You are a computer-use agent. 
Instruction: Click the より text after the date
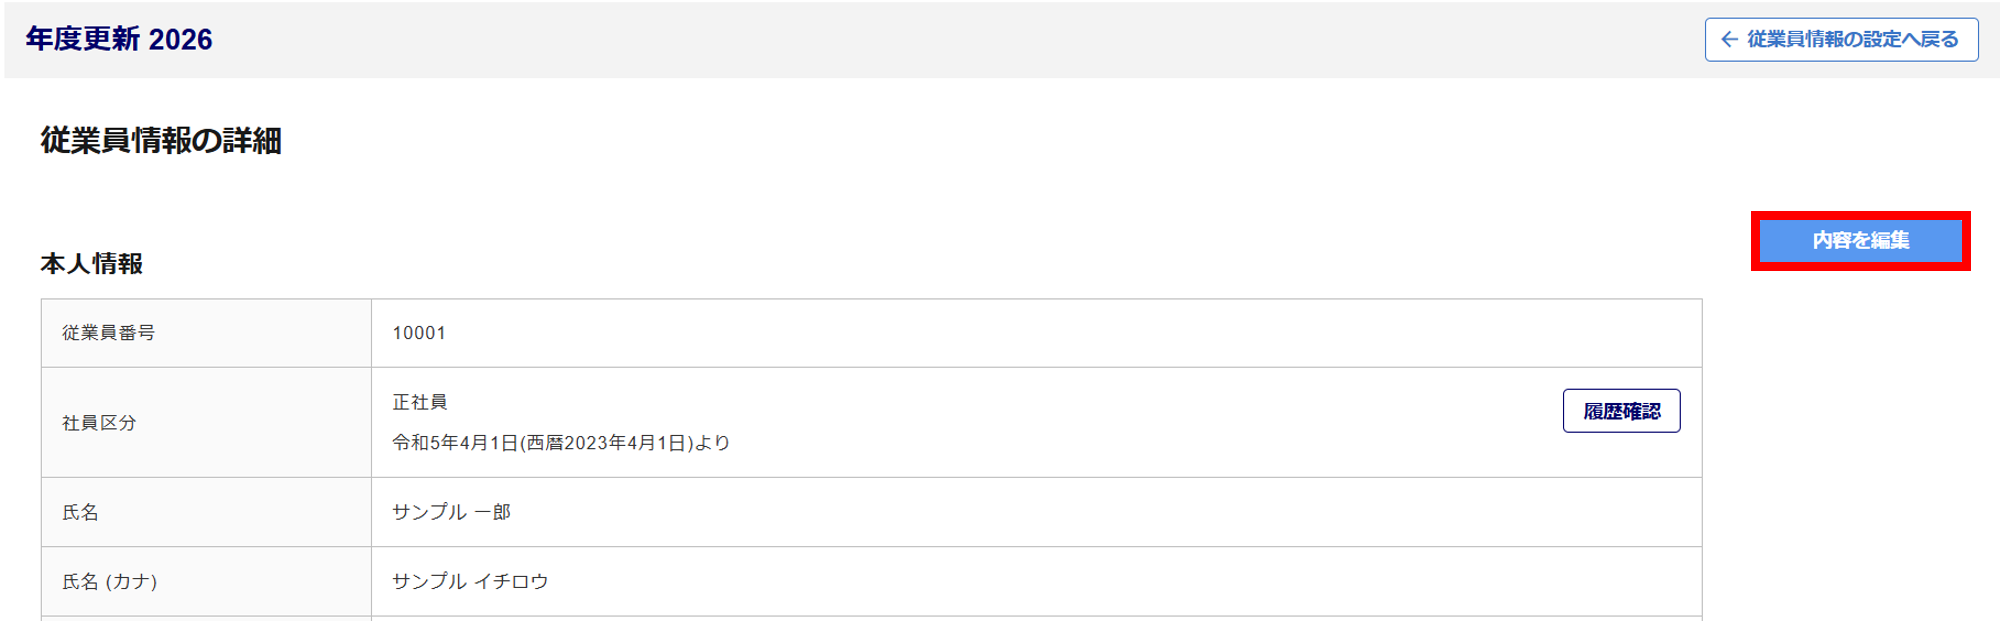click(x=713, y=443)
